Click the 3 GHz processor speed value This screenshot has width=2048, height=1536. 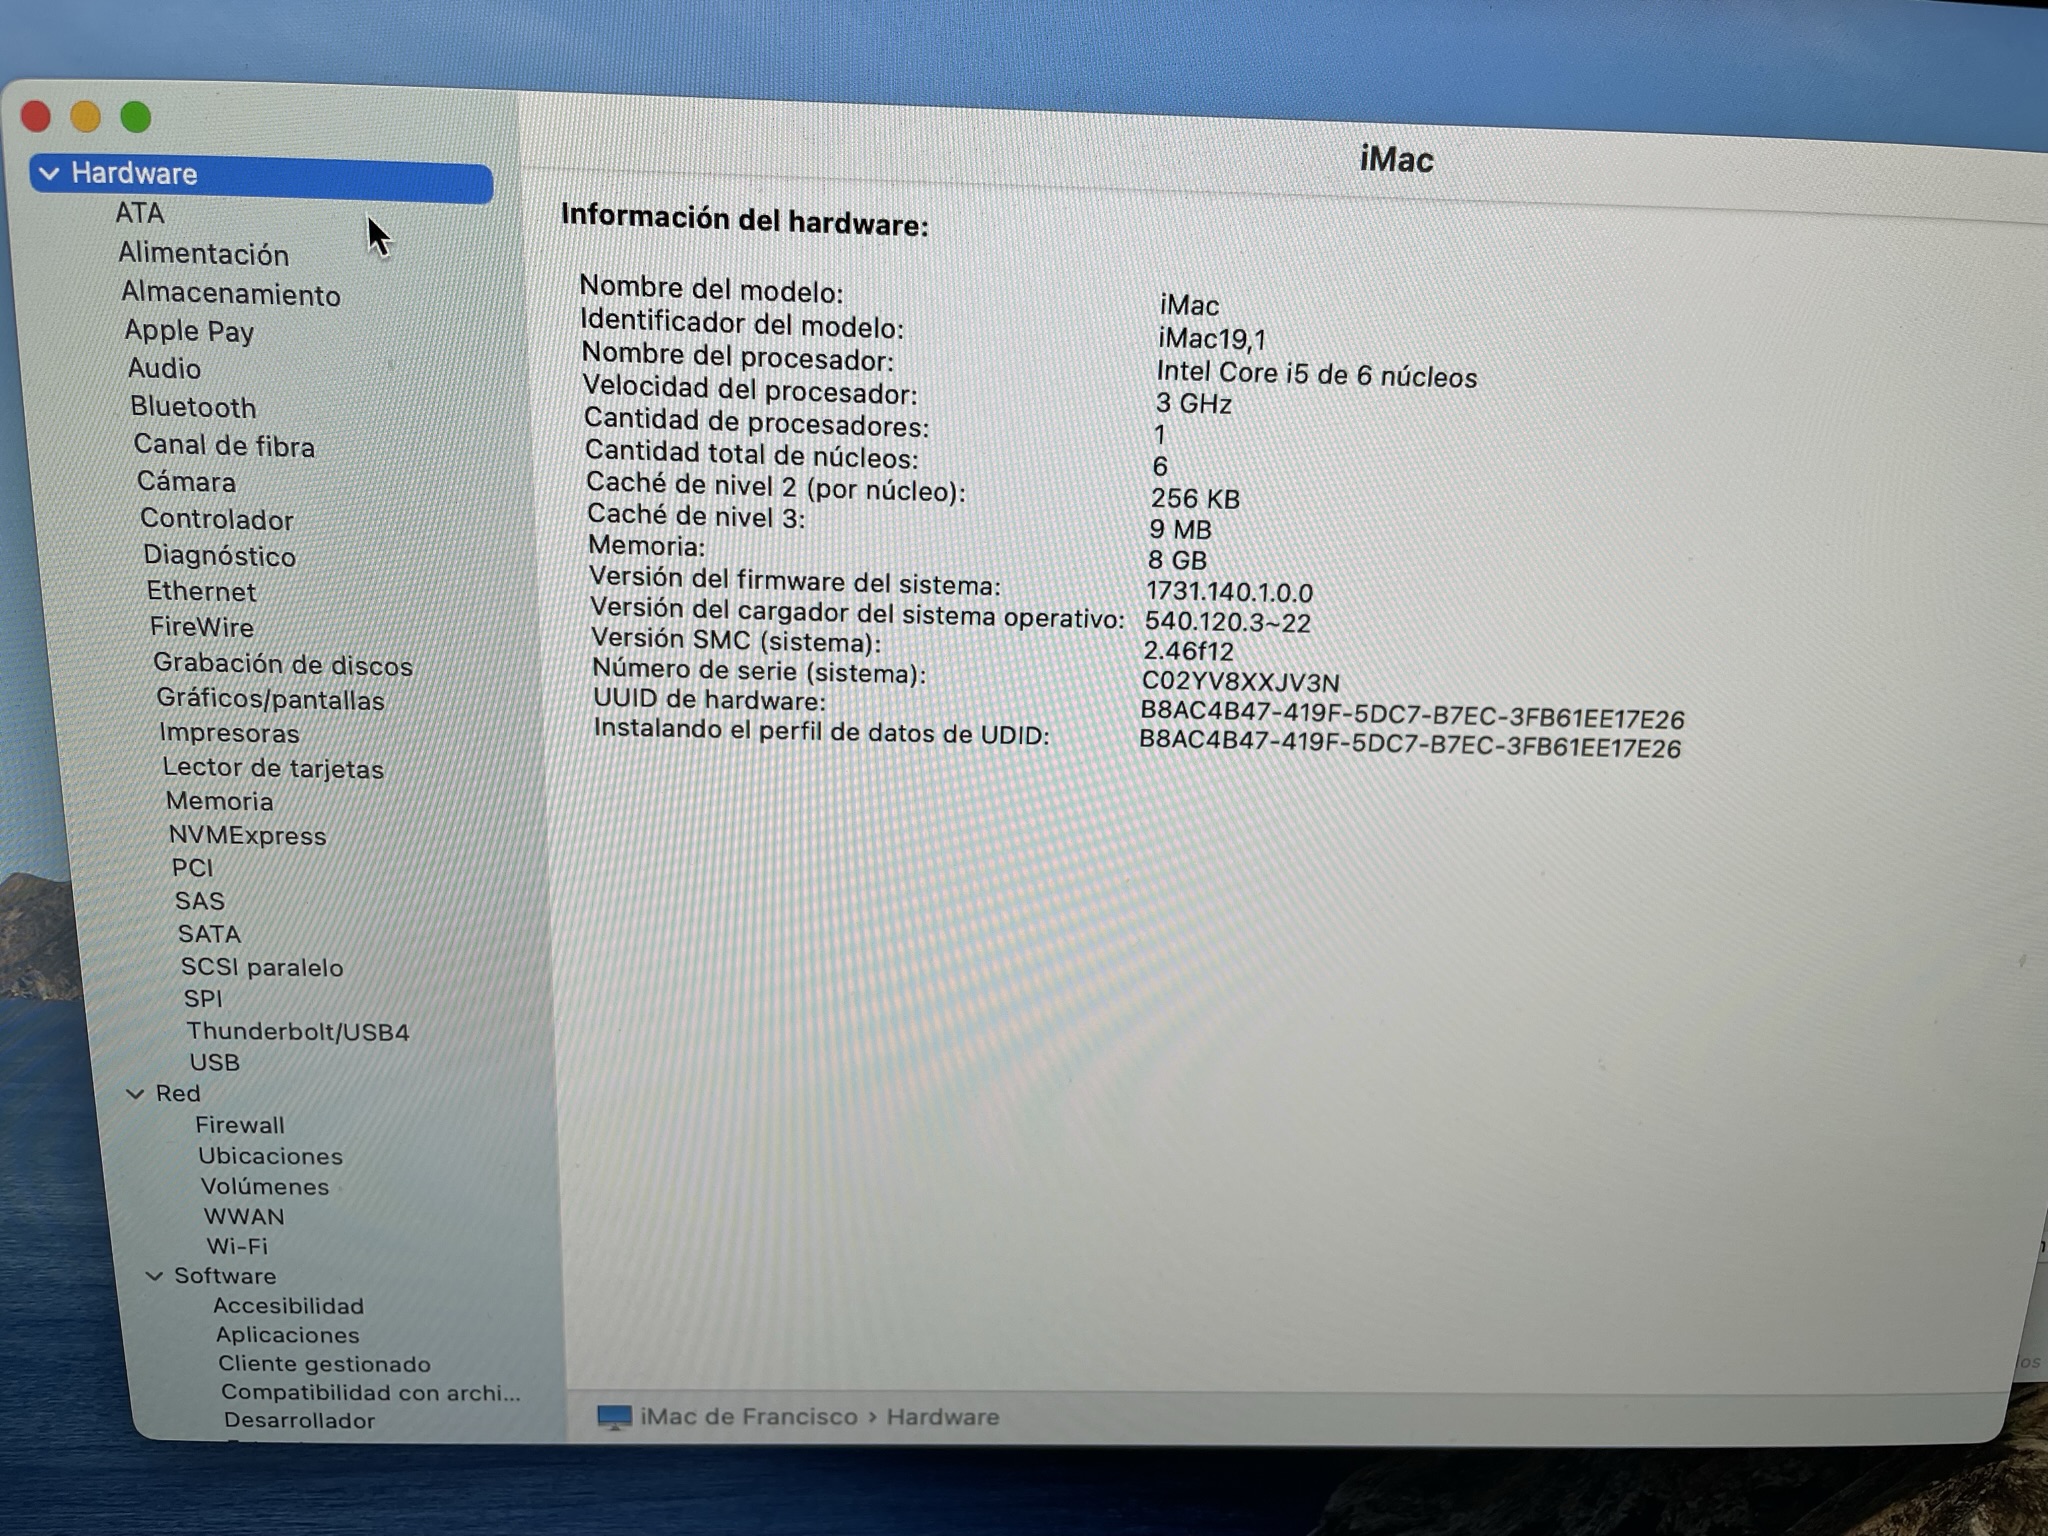coord(1193,403)
